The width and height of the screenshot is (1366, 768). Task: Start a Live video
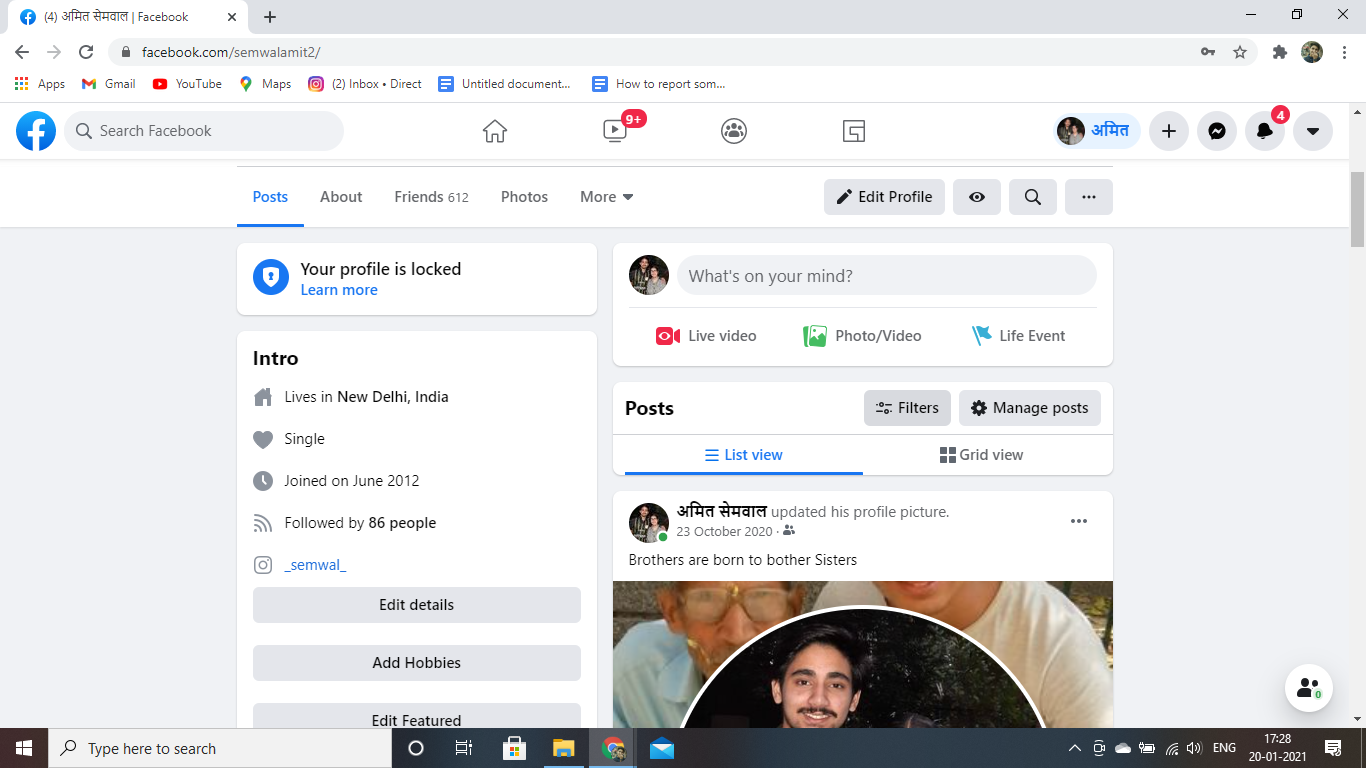706,336
